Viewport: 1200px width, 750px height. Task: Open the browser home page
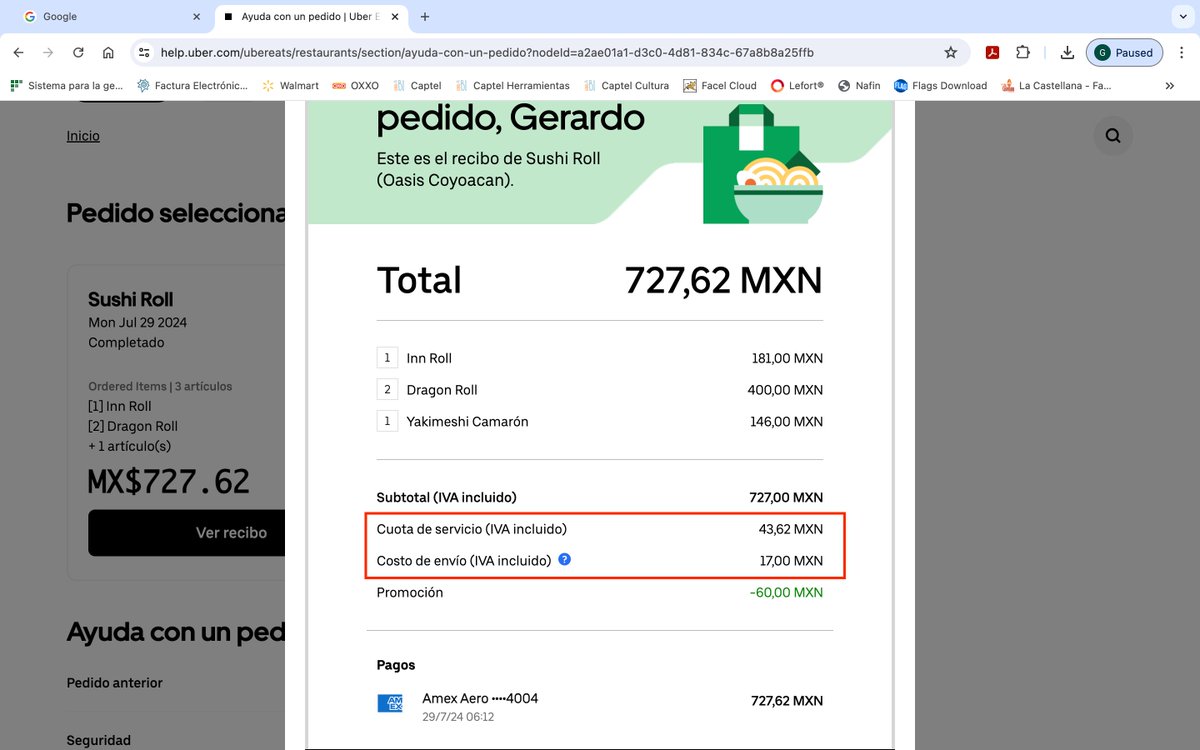108,53
